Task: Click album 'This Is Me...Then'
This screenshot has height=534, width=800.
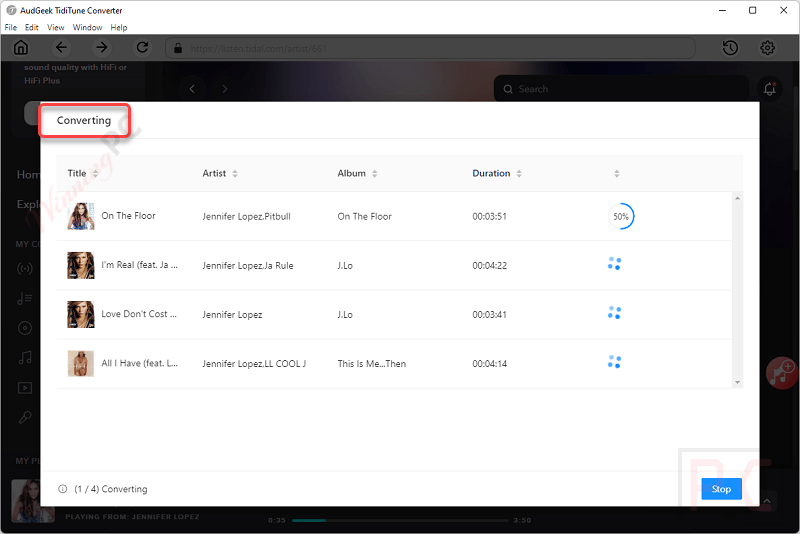Action: (371, 364)
